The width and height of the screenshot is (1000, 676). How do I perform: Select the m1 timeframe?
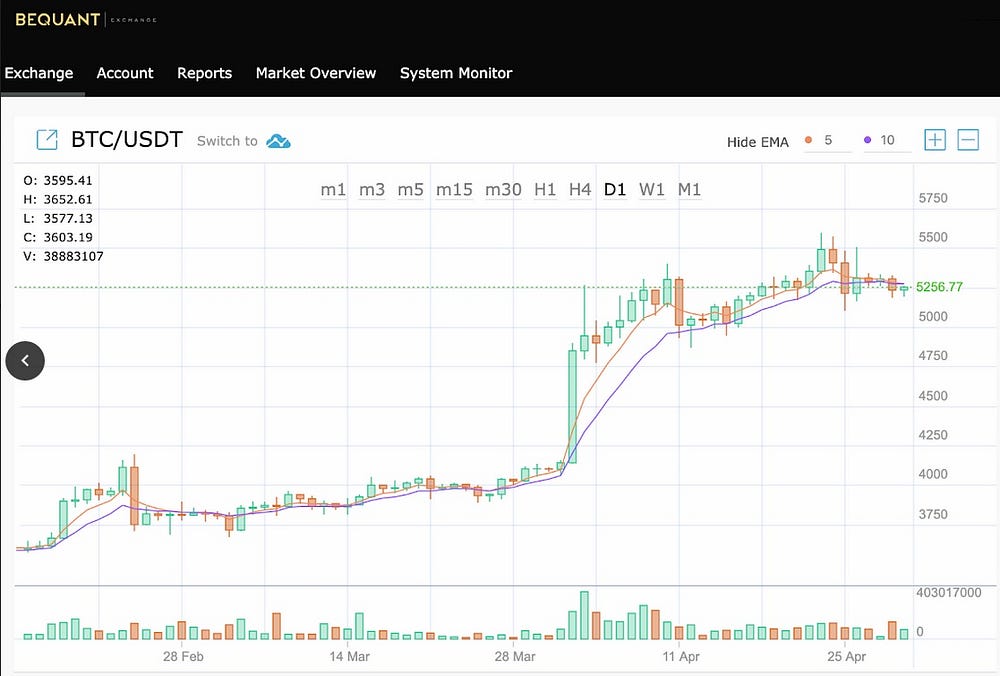pos(333,189)
